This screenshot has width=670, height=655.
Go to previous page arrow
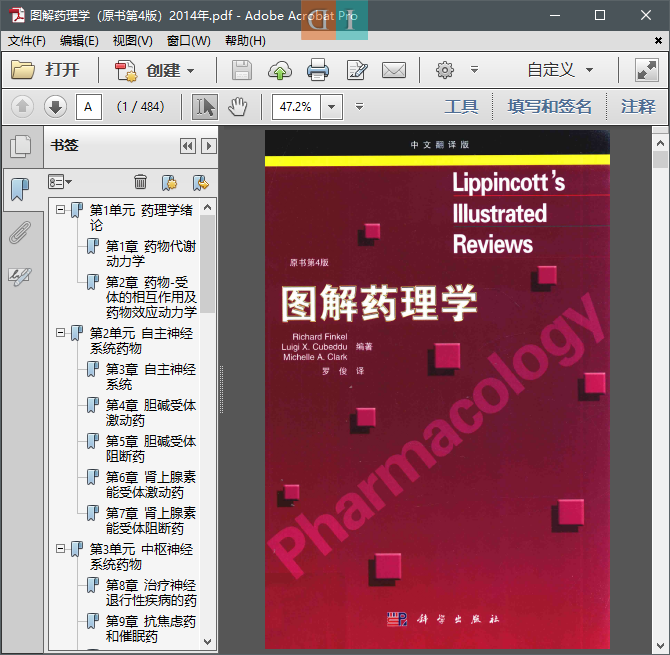[x=23, y=106]
